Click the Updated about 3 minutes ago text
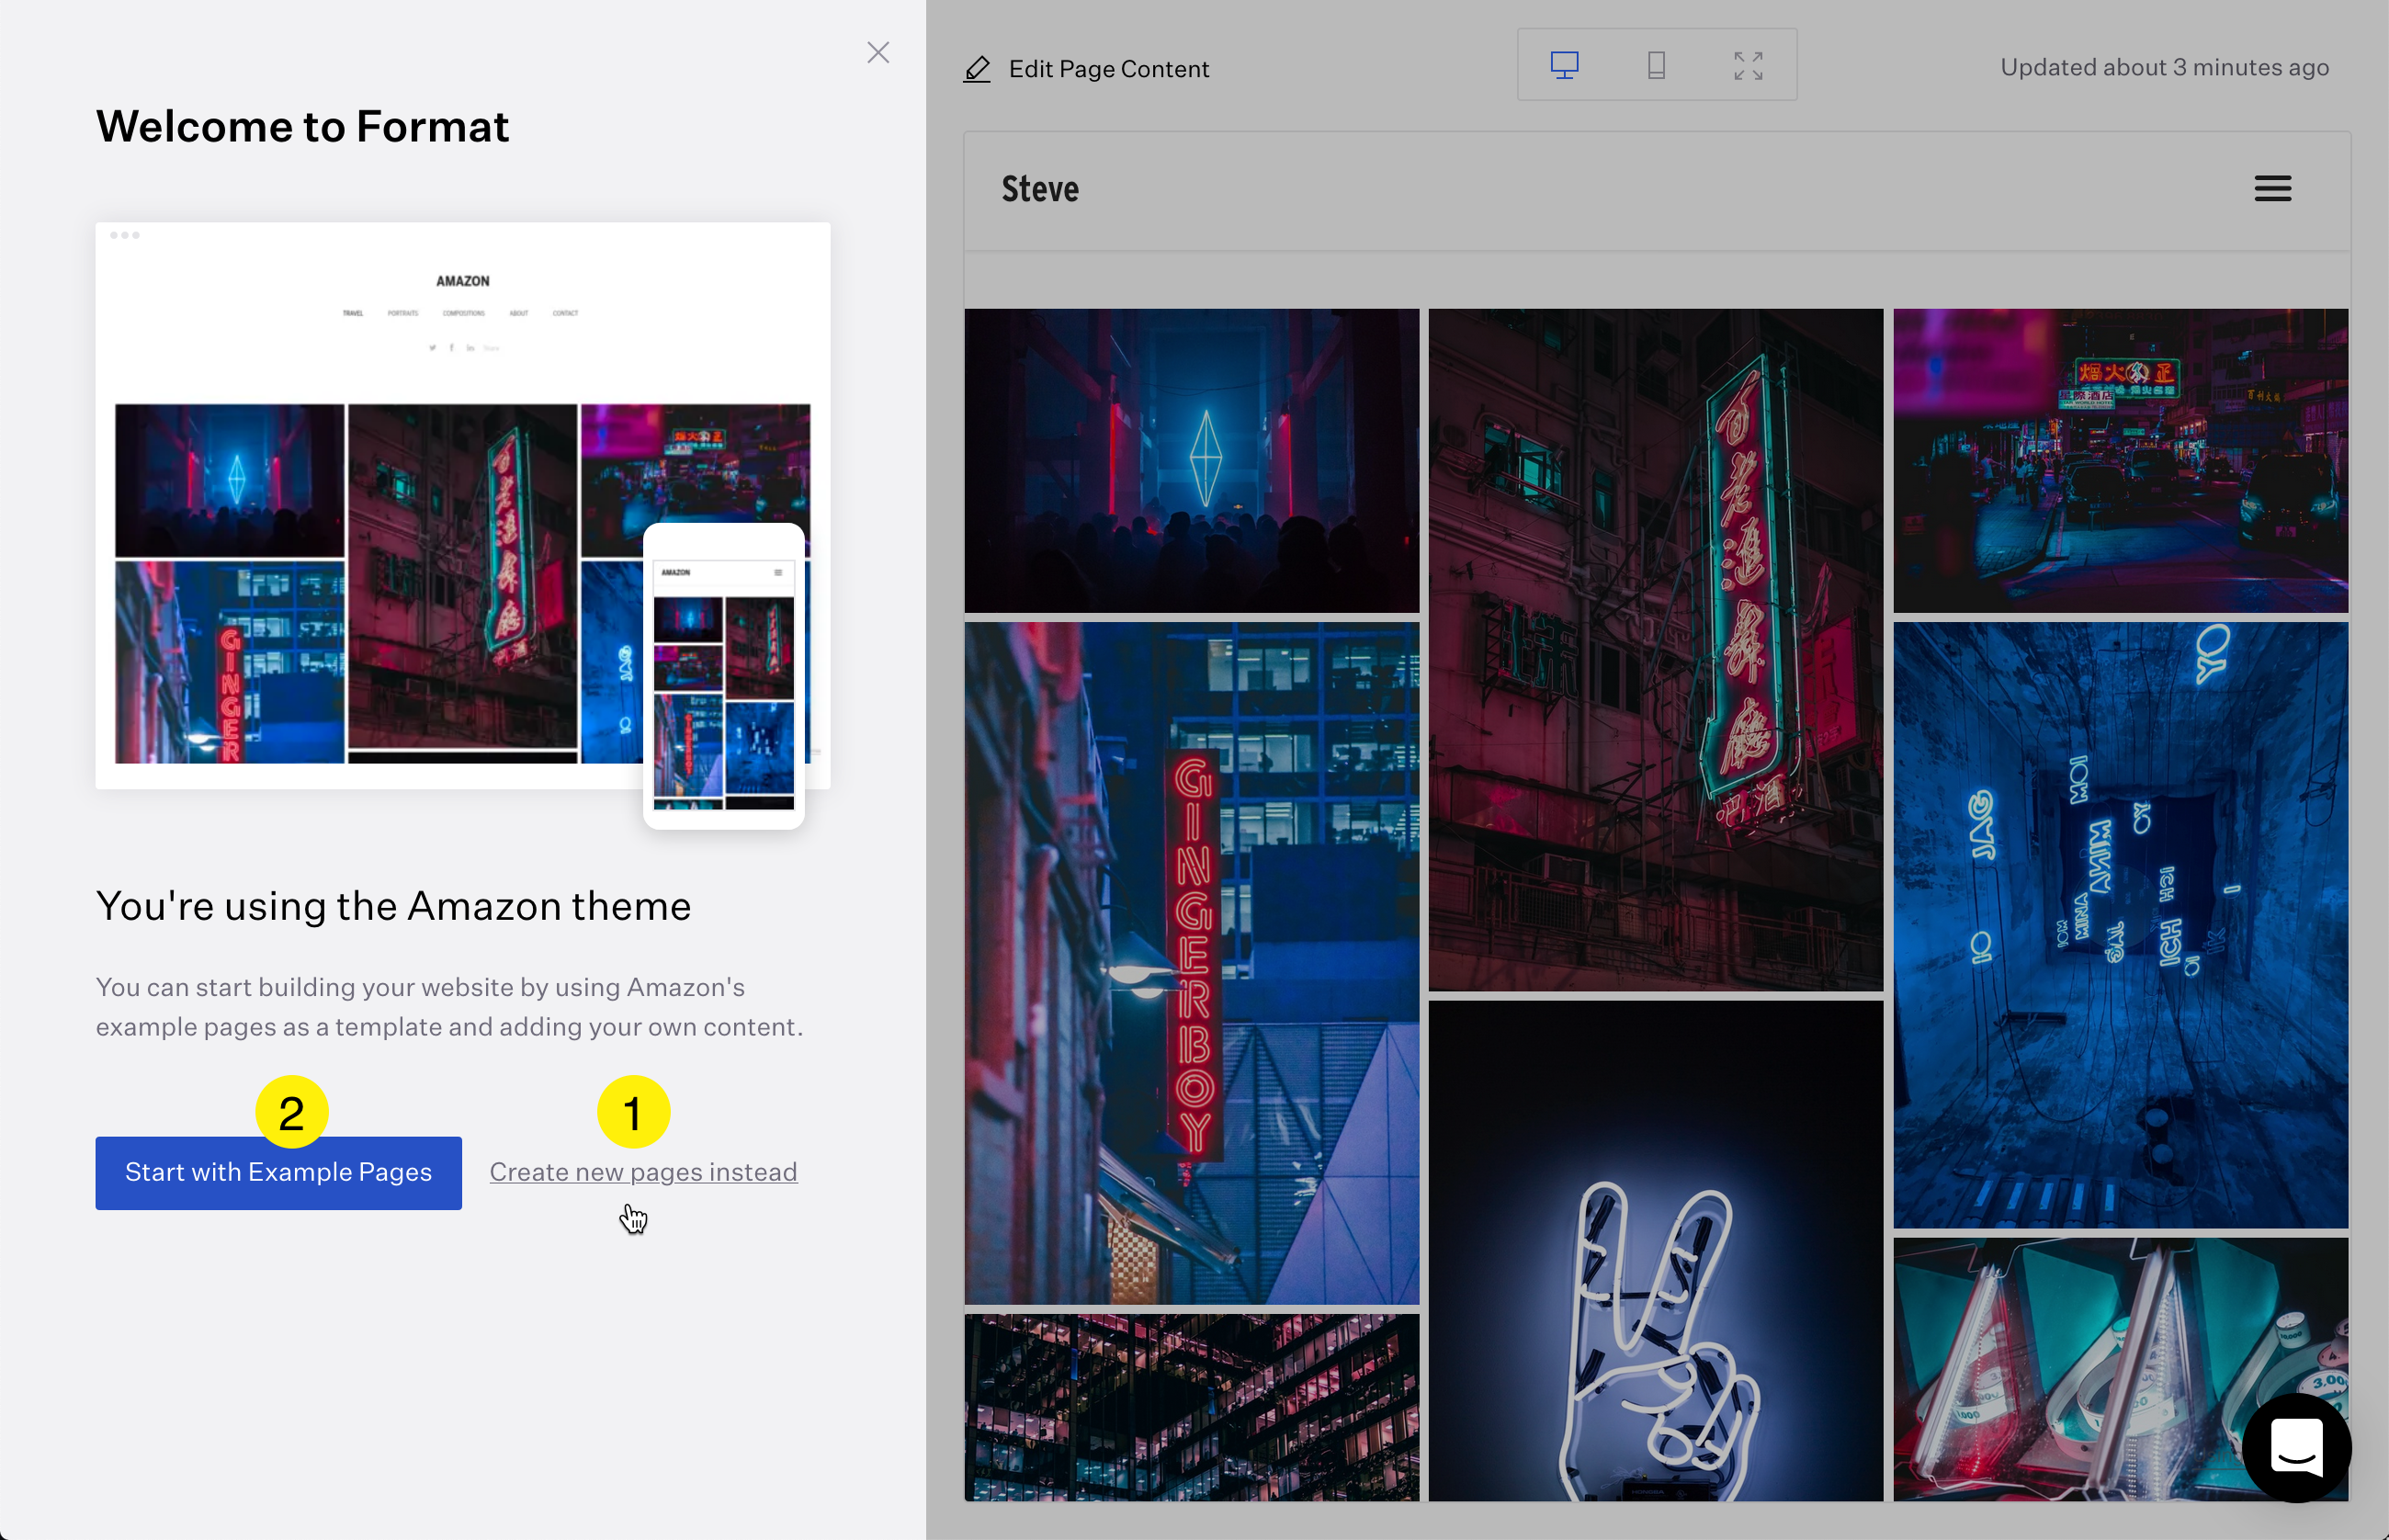This screenshot has height=1540, width=2389. point(2164,67)
